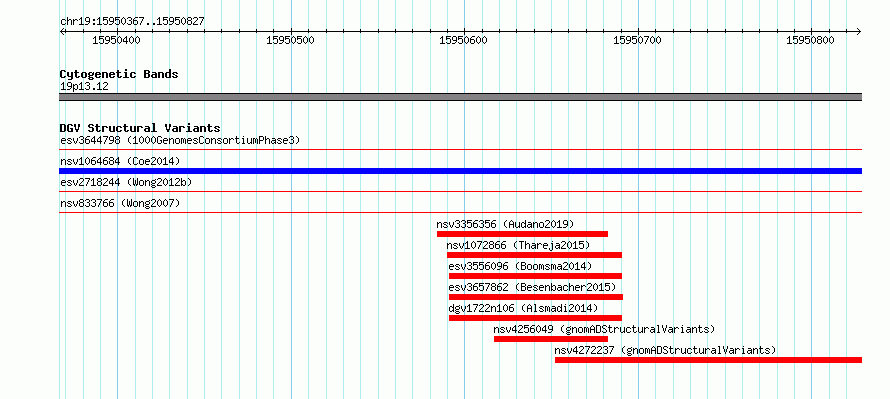This screenshot has width=890, height=399.
Task: Click the 15950600 ruler position marker
Action: [463, 40]
